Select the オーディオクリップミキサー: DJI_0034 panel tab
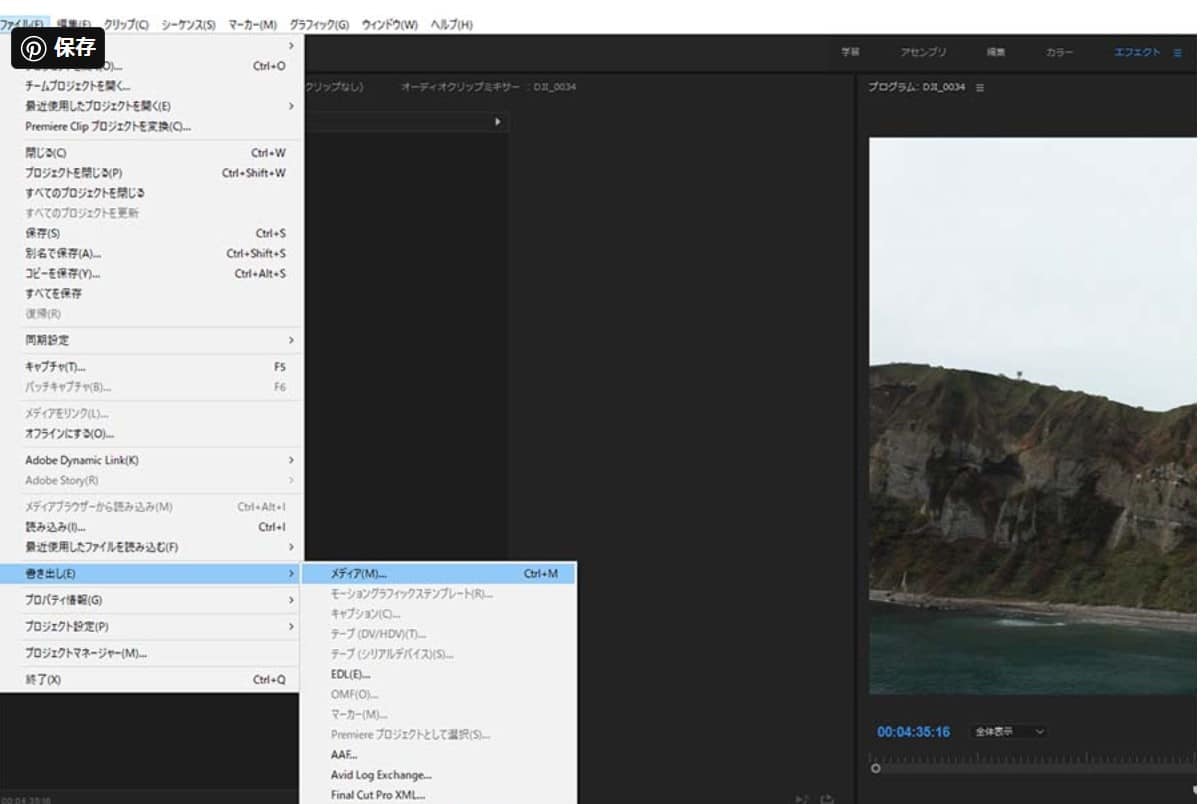The image size is (1201, 804). click(x=488, y=87)
